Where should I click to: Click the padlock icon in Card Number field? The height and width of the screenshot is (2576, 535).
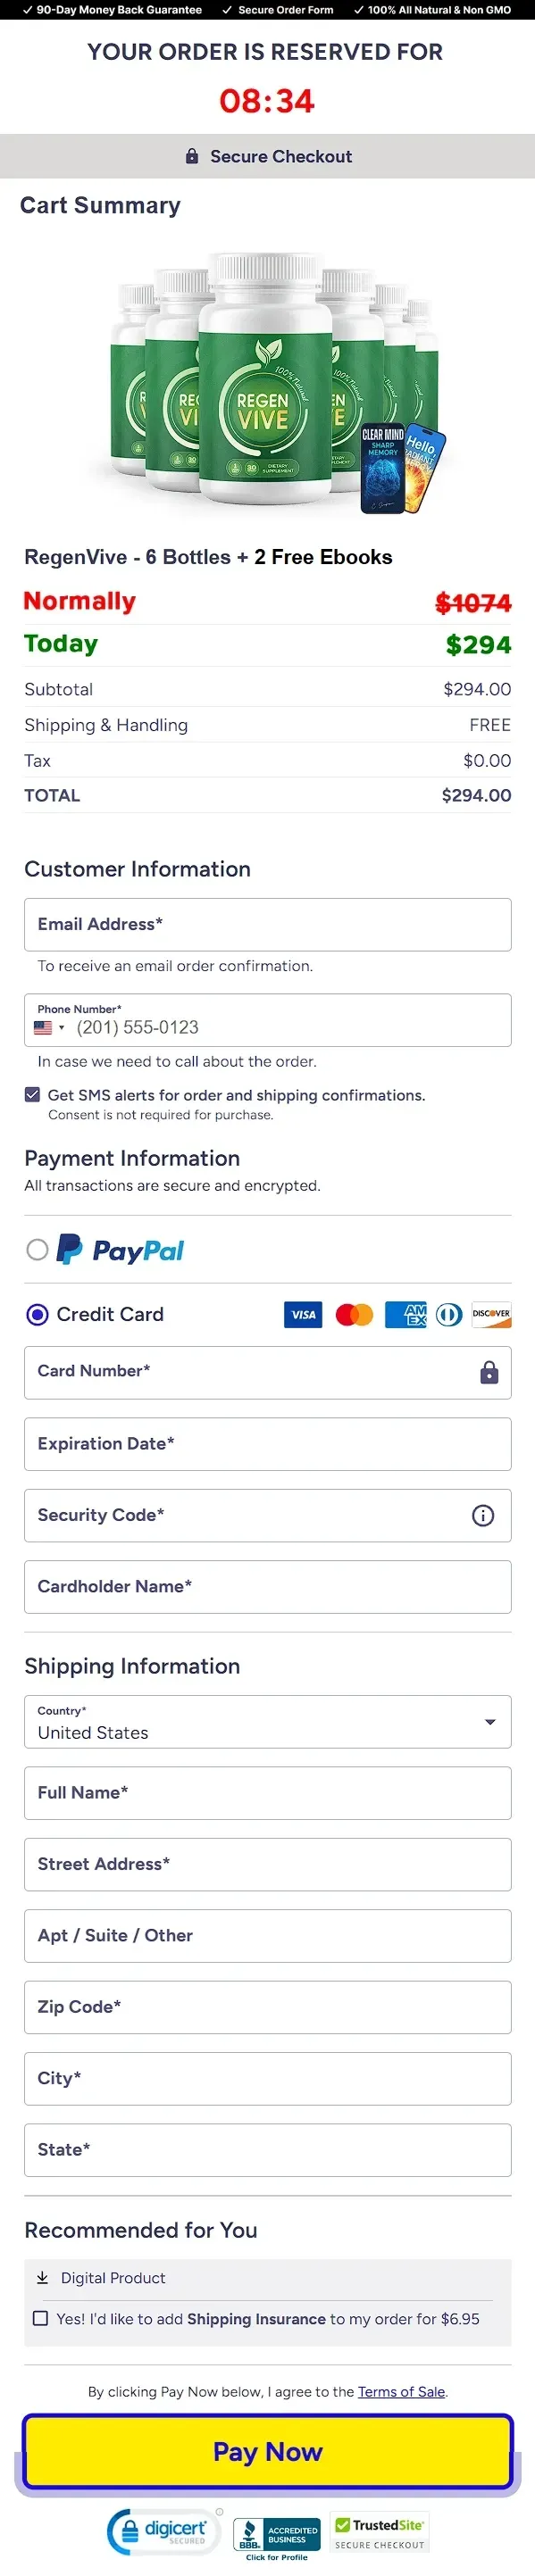pyautogui.click(x=489, y=1372)
